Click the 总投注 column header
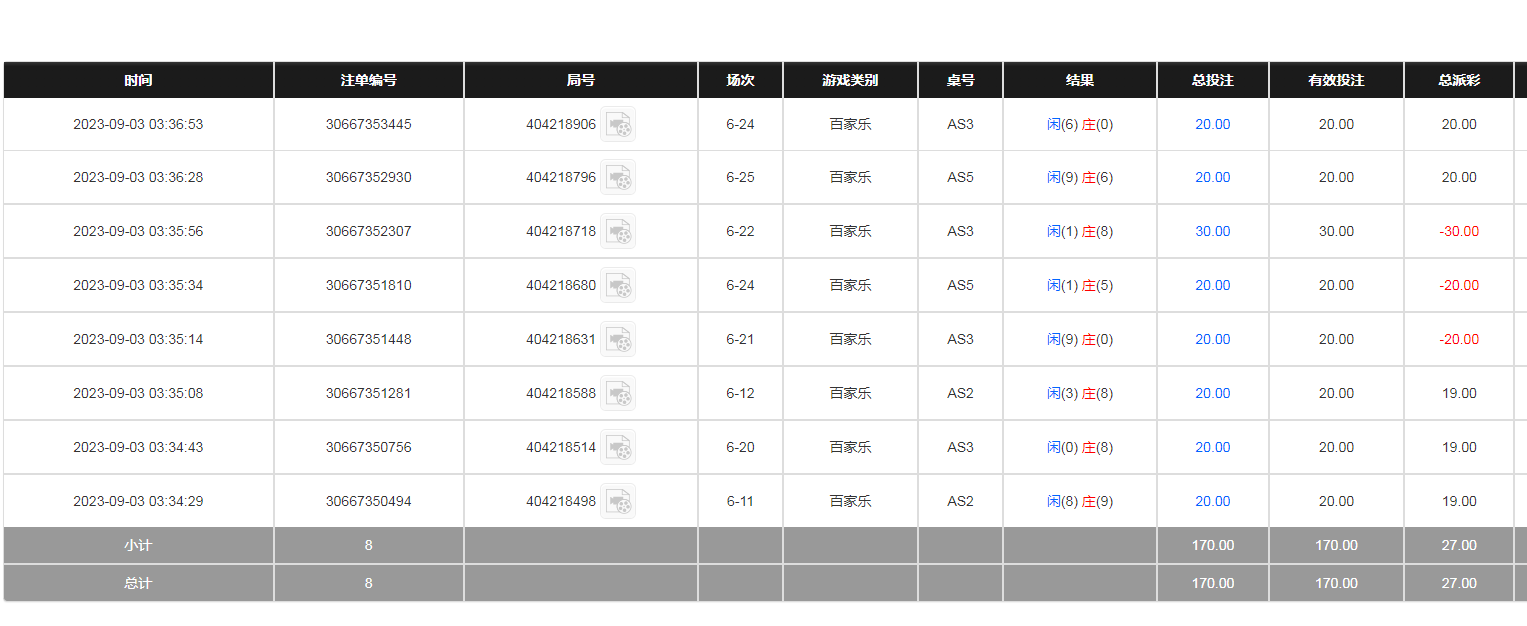1527x626 pixels. 1212,80
